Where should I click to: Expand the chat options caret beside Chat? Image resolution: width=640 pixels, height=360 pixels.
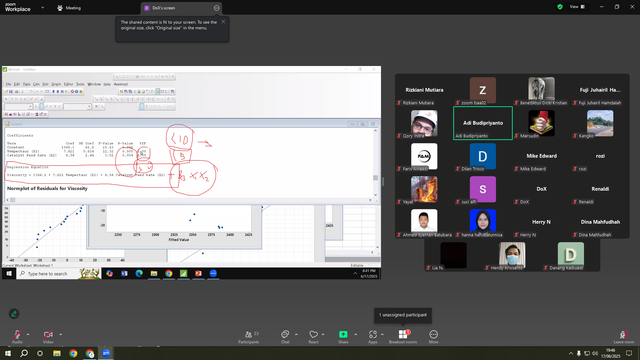tap(296, 334)
